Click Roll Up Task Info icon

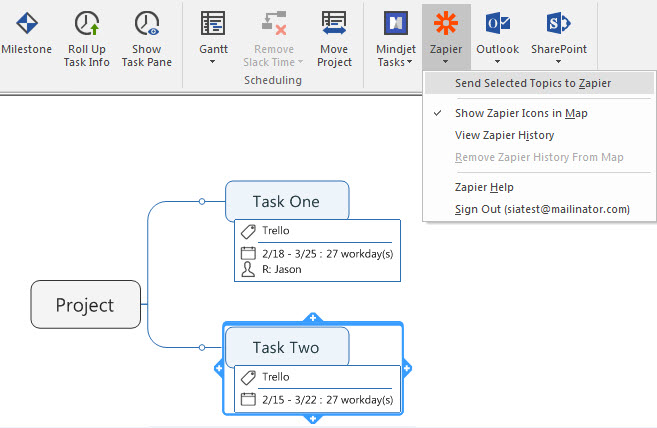(x=88, y=23)
